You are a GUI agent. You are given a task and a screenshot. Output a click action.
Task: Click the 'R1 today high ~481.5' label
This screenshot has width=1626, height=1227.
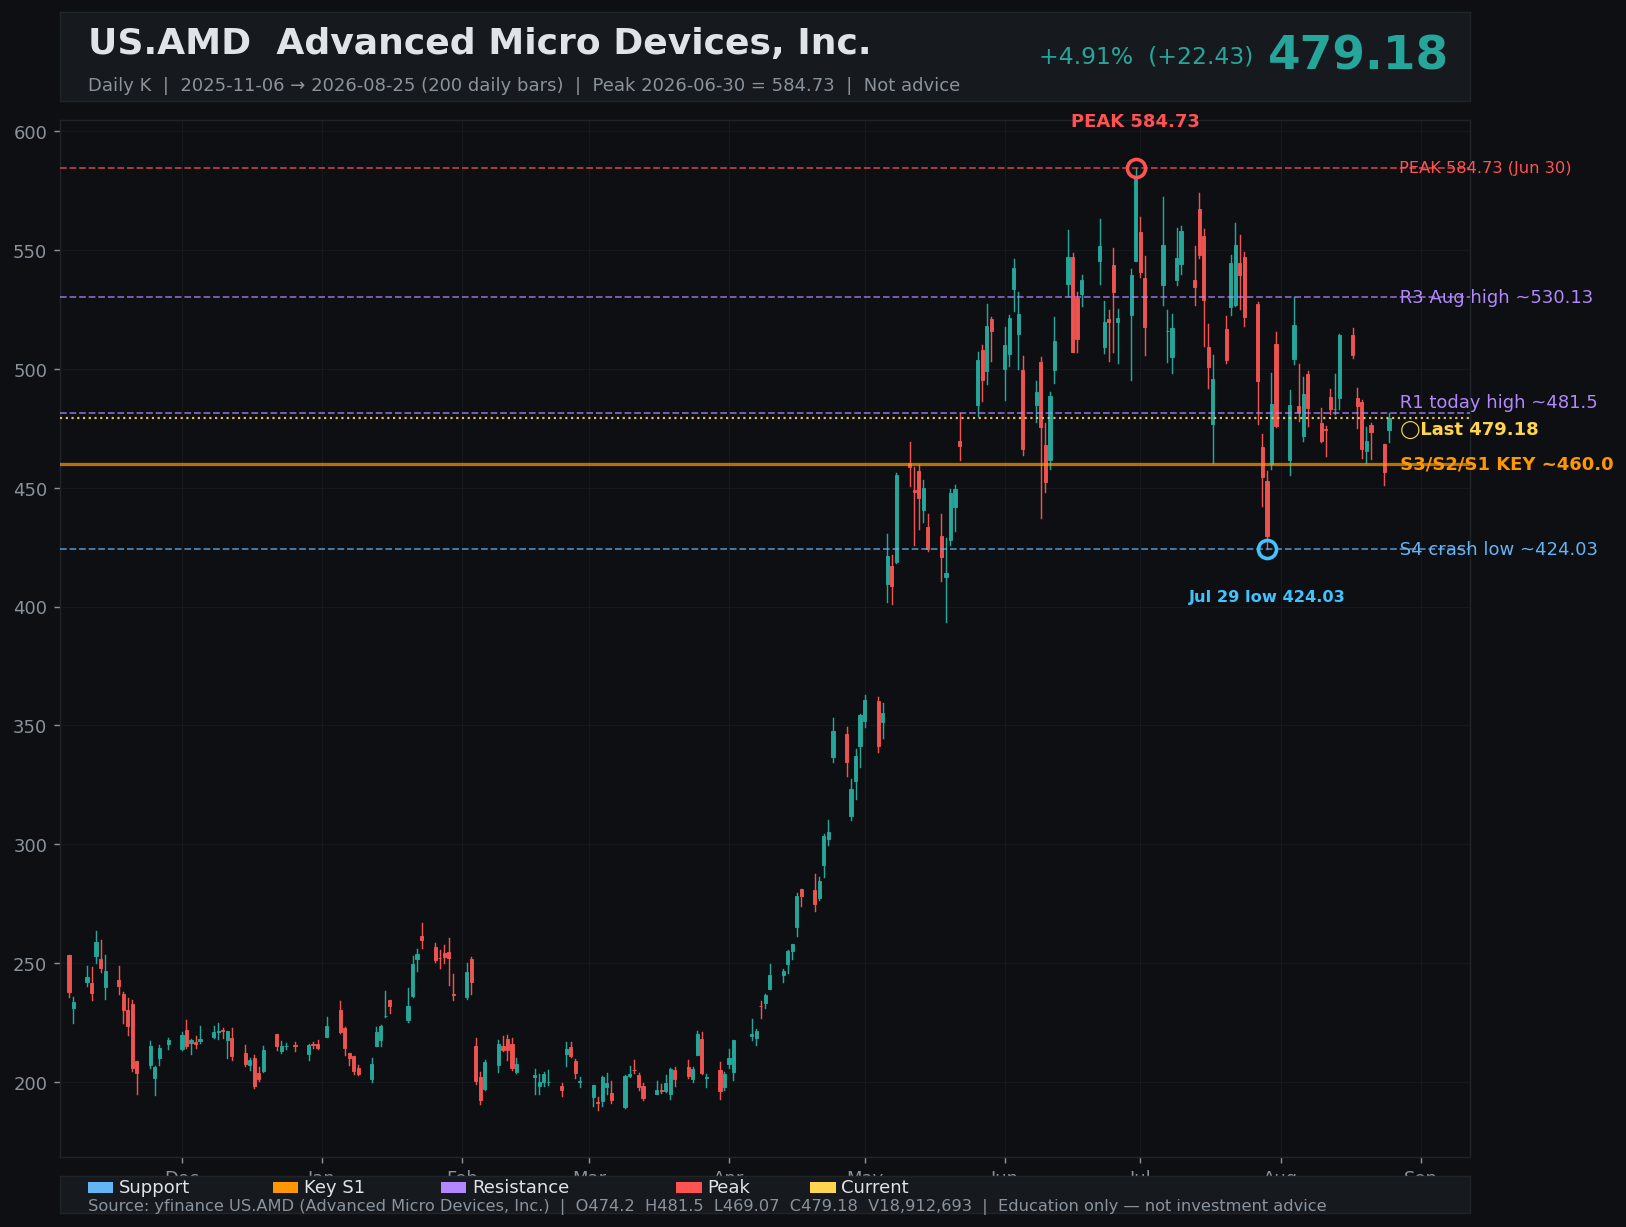(1498, 402)
